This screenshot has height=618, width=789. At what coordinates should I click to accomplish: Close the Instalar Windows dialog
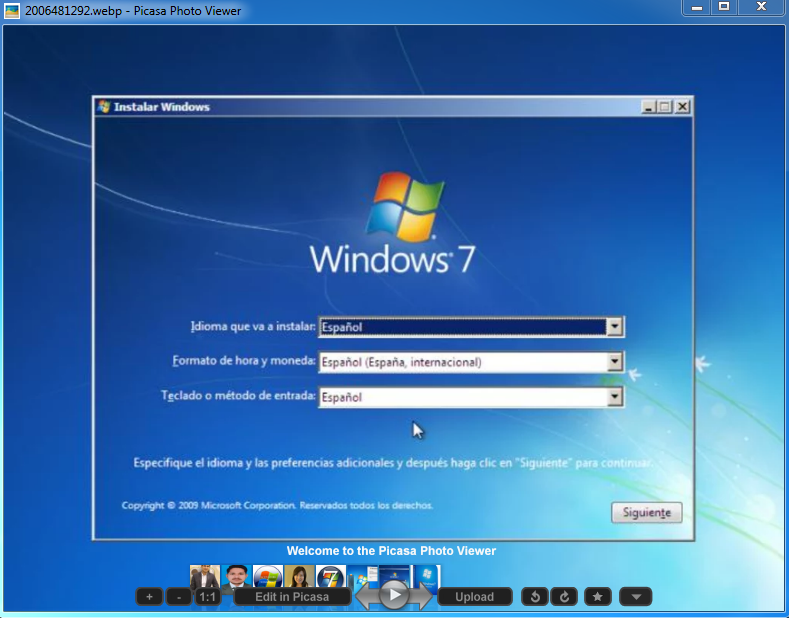pyautogui.click(x=682, y=106)
